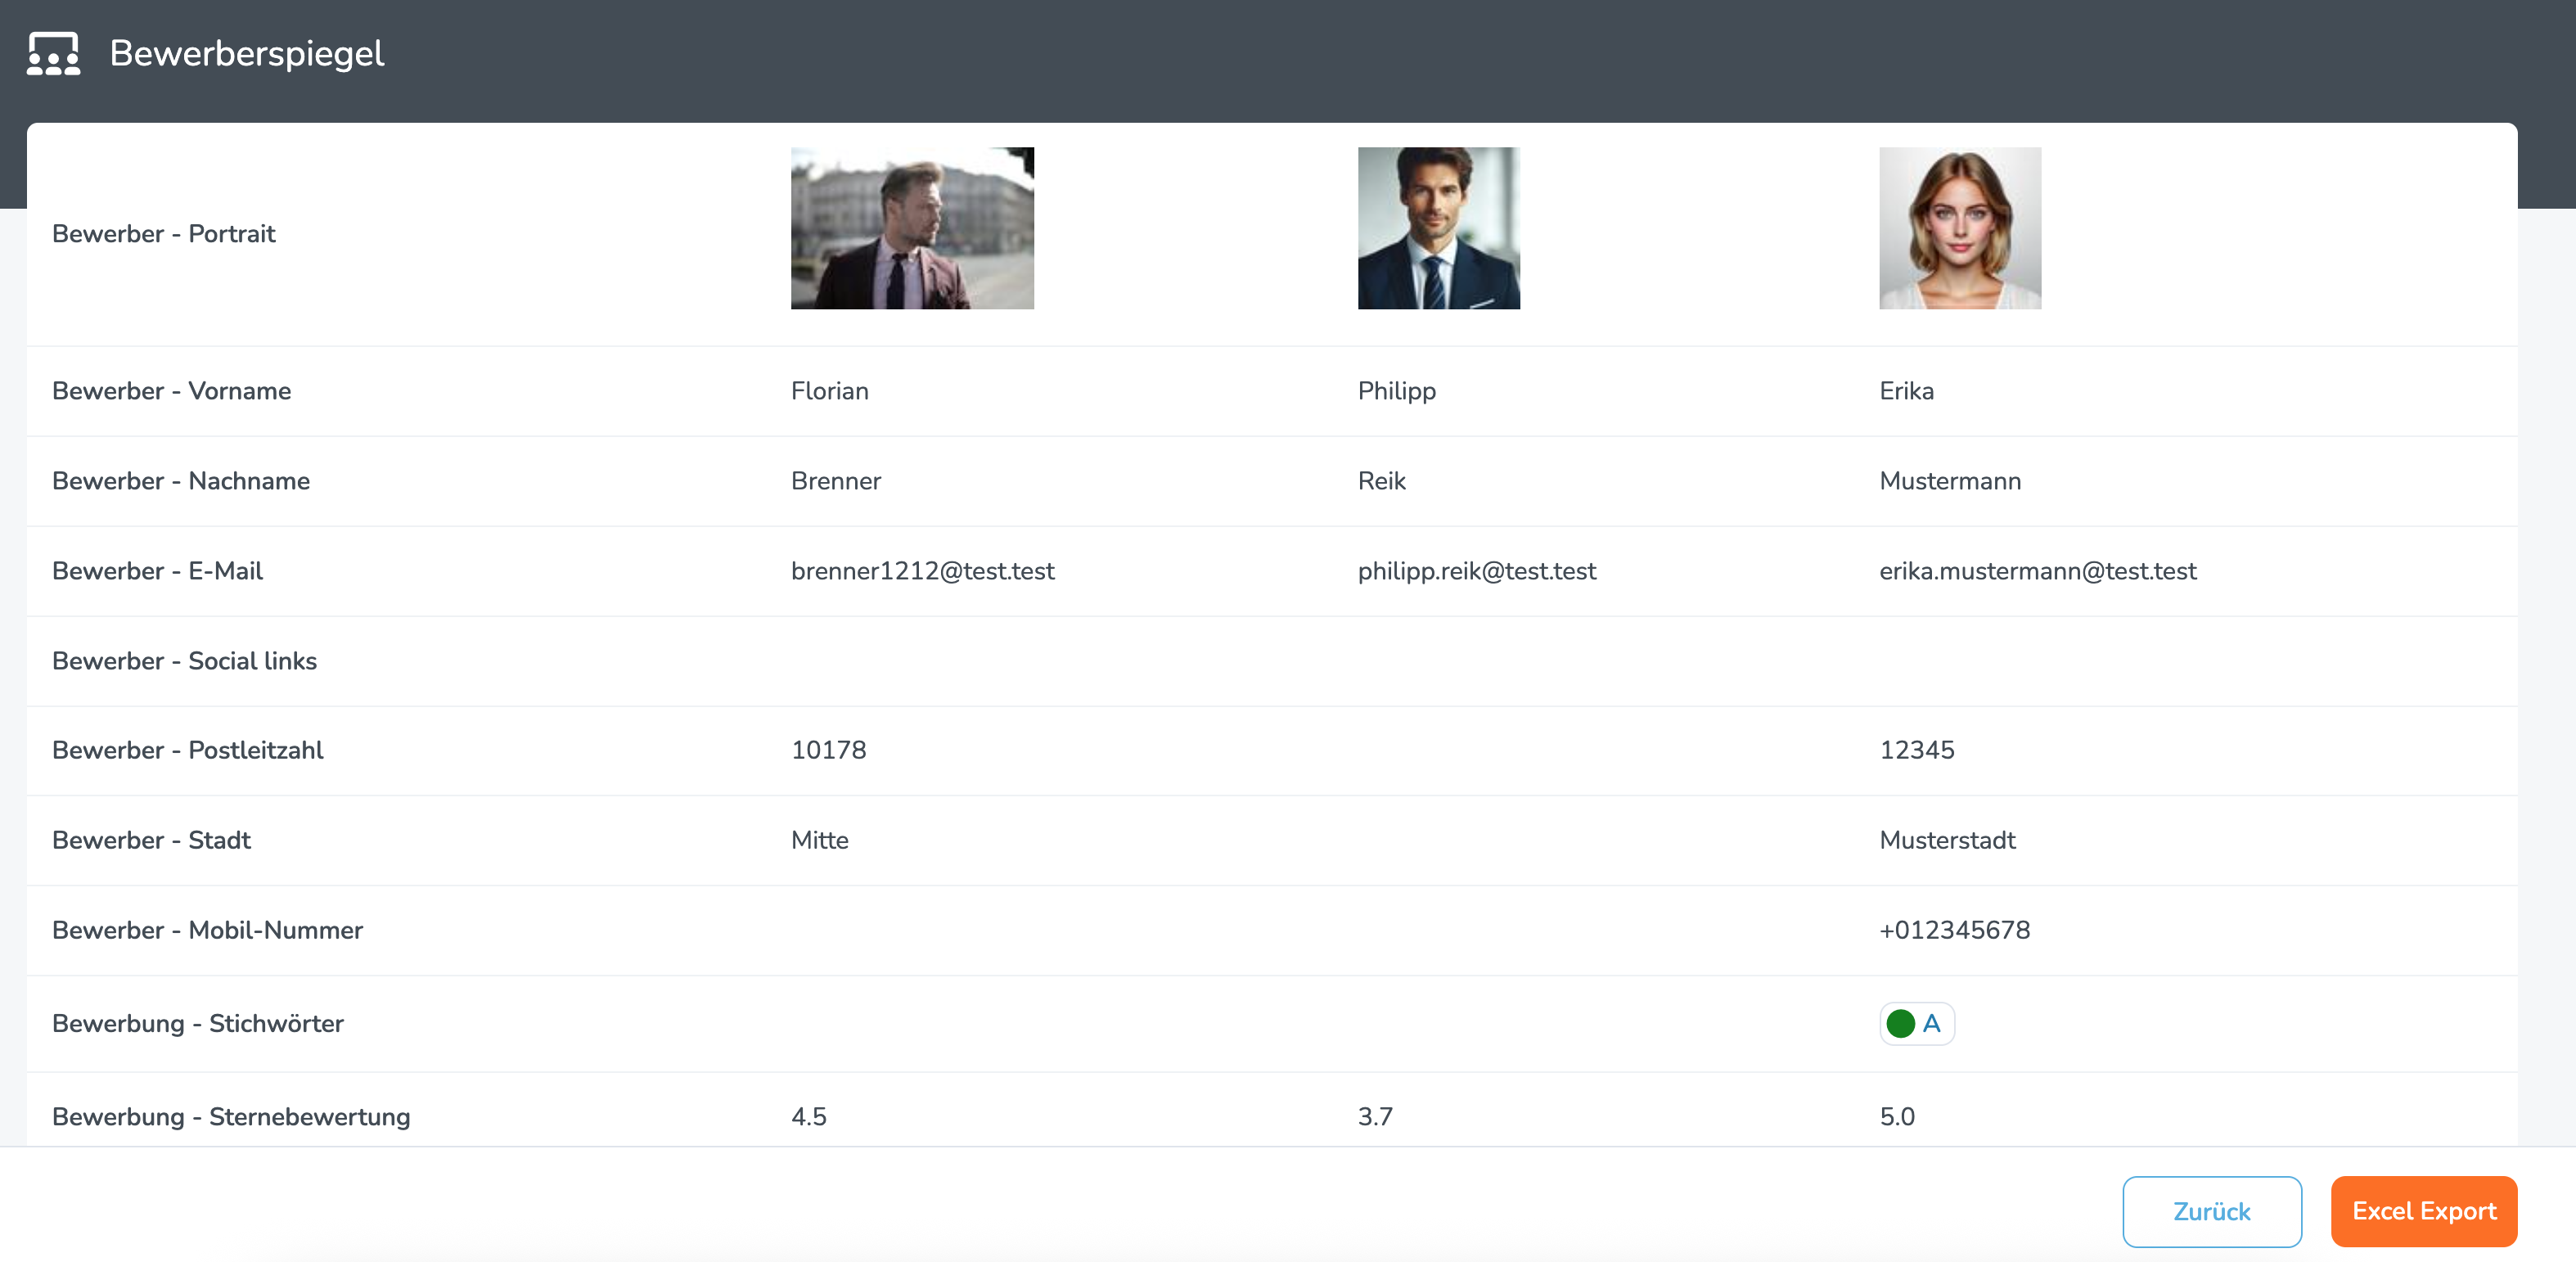Image resolution: width=2576 pixels, height=1262 pixels.
Task: Click the row label Bewerber - Vorname
Action: point(171,391)
